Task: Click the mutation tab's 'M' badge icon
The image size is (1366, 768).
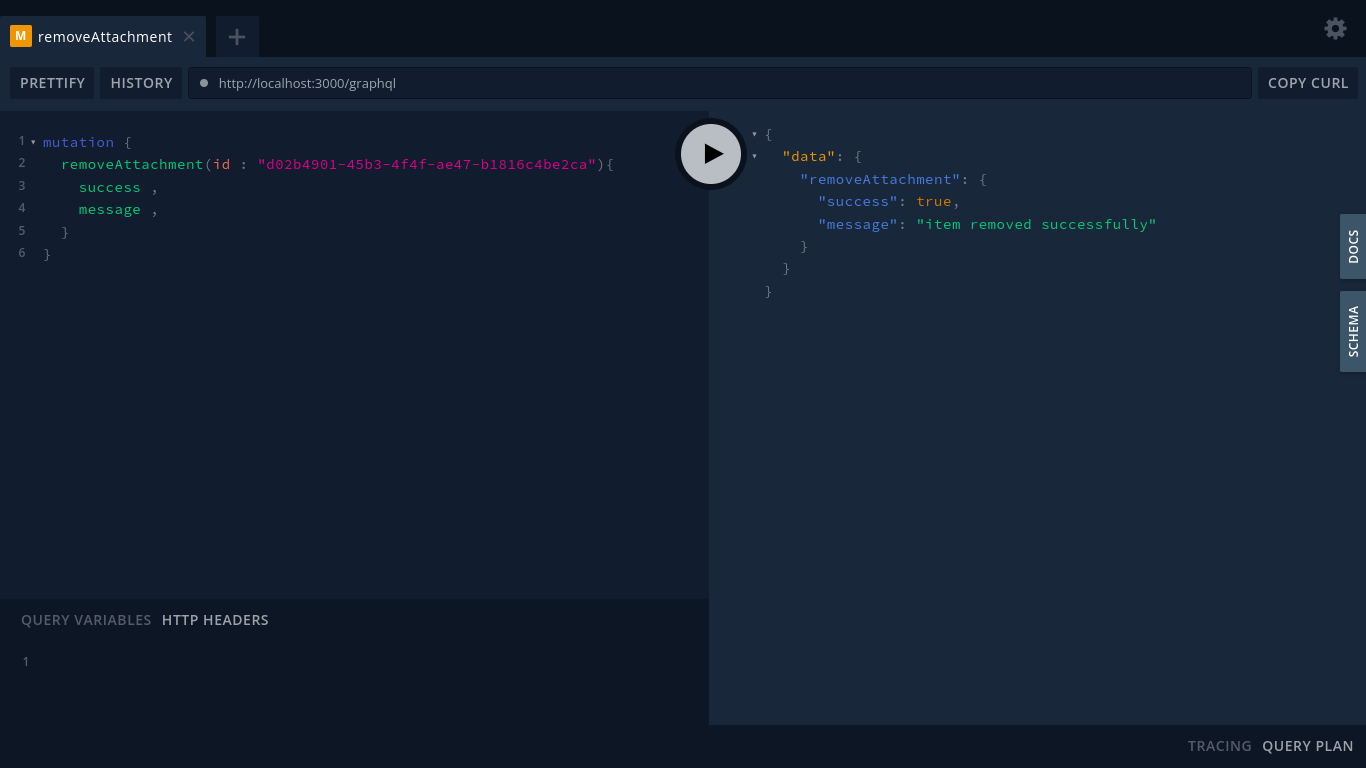Action: (20, 35)
